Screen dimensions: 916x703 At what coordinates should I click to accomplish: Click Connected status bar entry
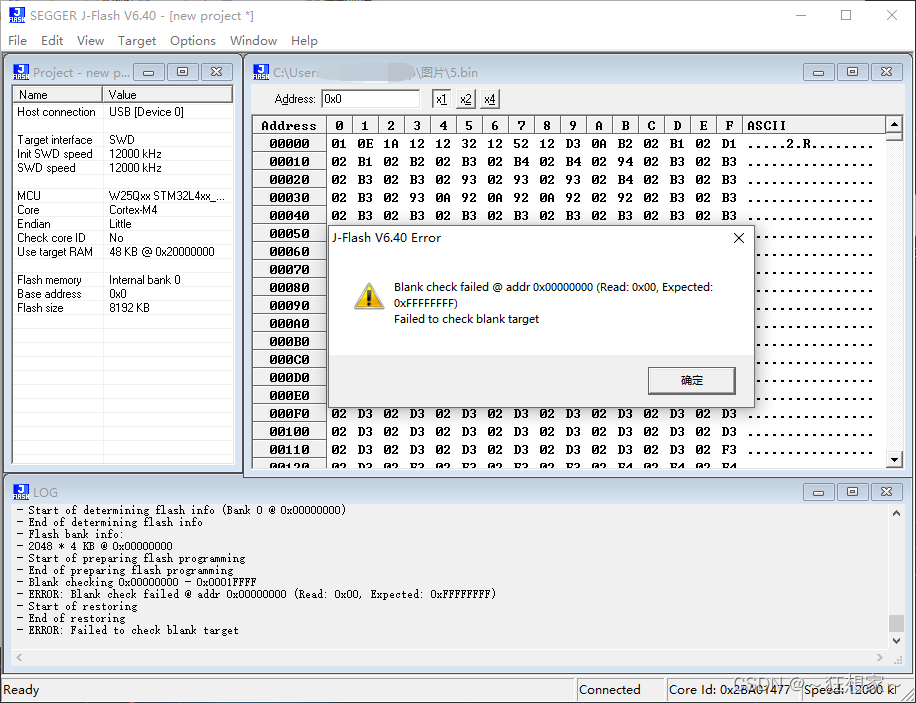click(x=620, y=690)
